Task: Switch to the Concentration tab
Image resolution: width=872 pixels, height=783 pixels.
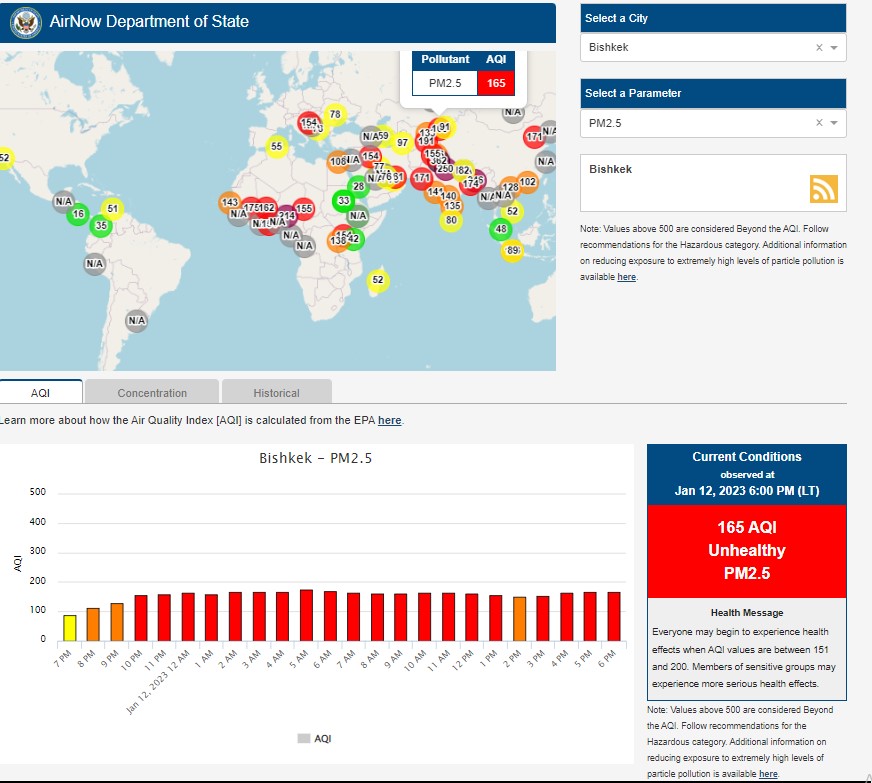Action: point(152,392)
